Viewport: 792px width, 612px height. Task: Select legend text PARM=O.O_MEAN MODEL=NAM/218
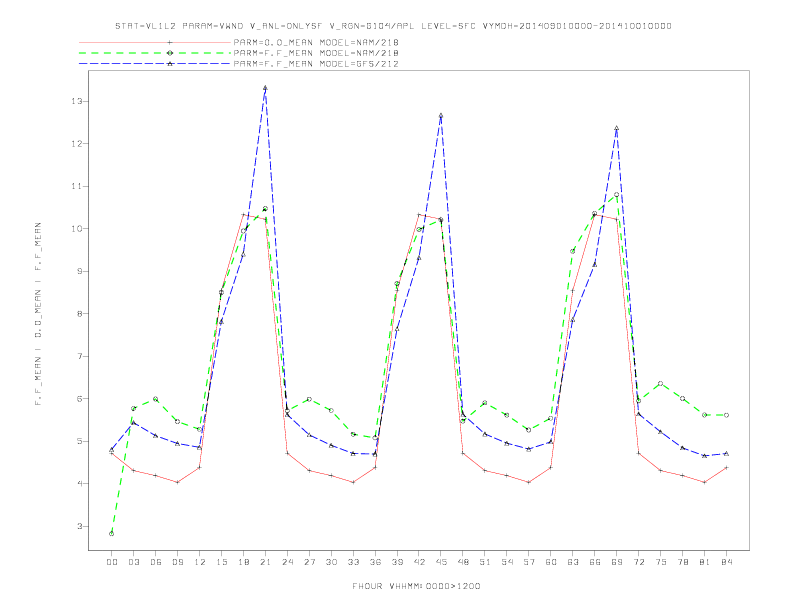pyautogui.click(x=316, y=42)
